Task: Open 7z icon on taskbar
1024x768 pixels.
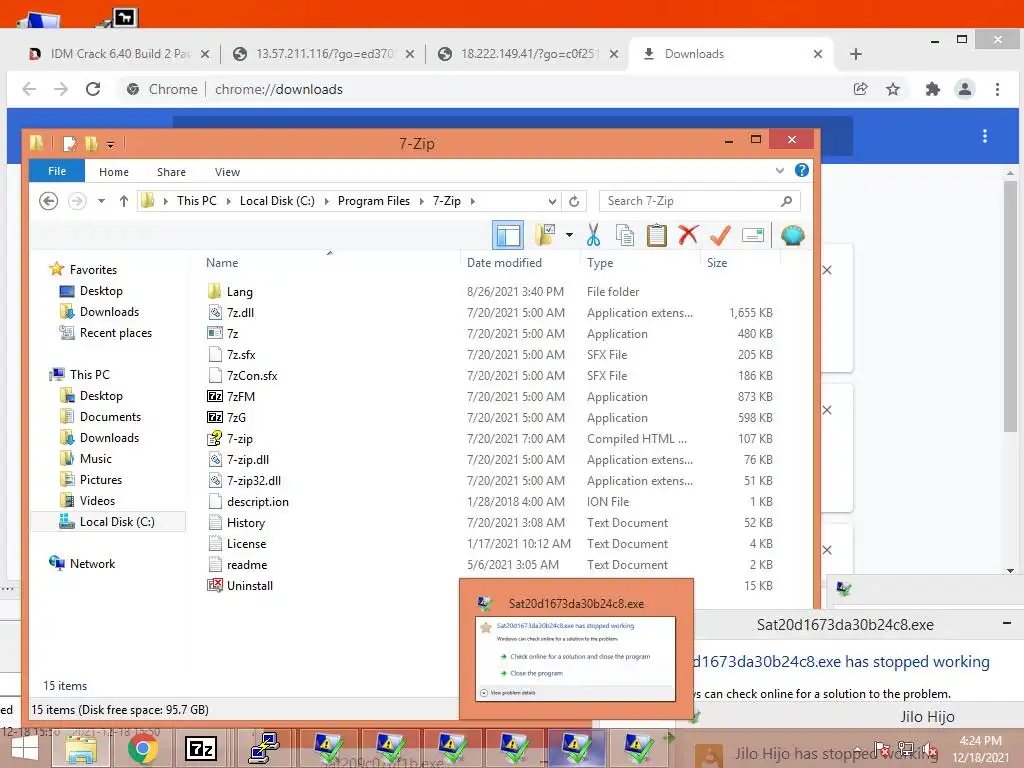Action: [200, 748]
